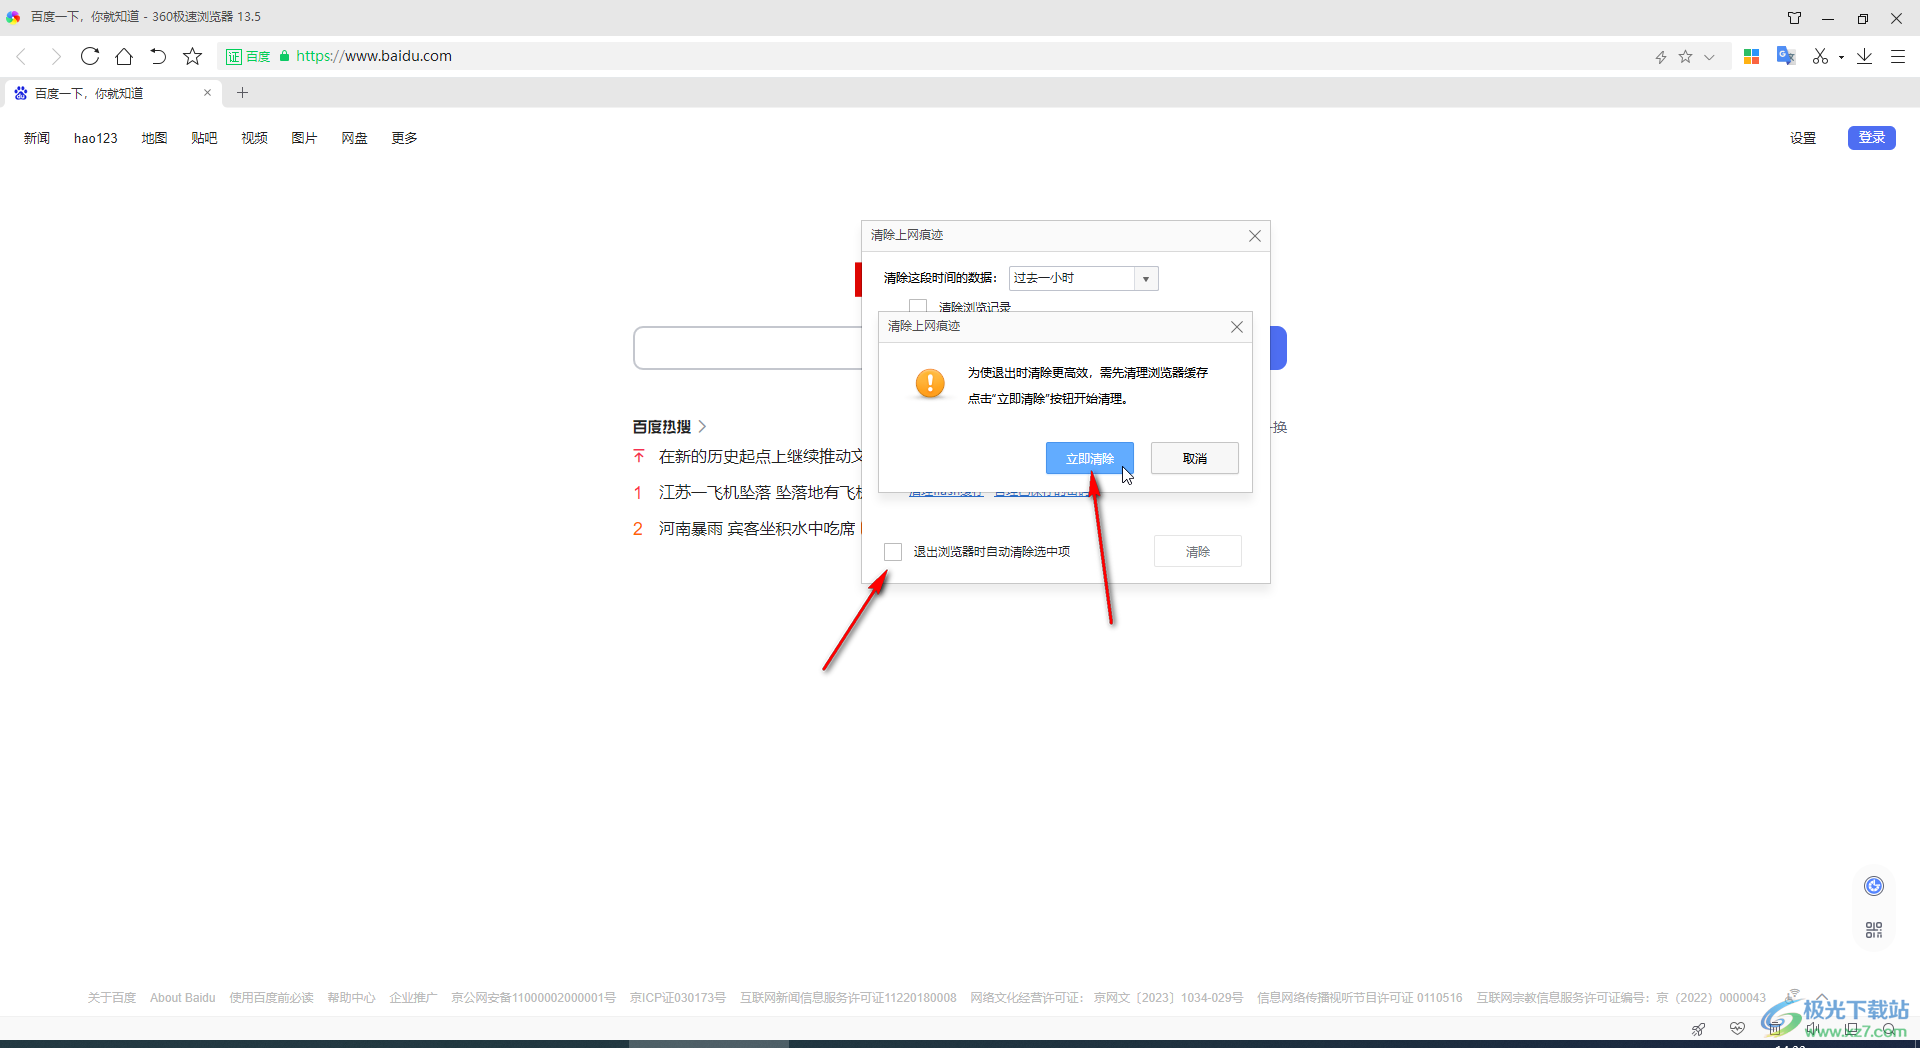Open hot search item 河南暴雨 宾客坐积水中吃席
This screenshot has width=1920, height=1048.
point(757,528)
